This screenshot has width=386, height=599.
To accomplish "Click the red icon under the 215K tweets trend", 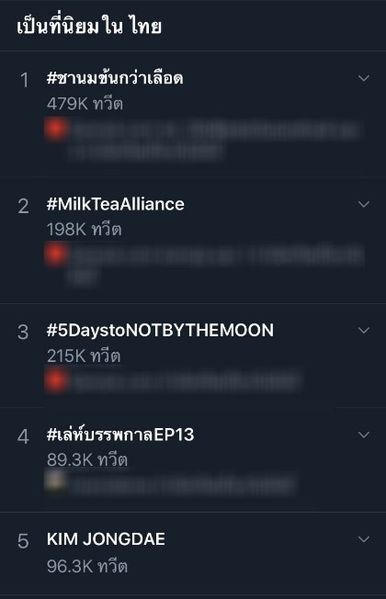I will point(57,381).
